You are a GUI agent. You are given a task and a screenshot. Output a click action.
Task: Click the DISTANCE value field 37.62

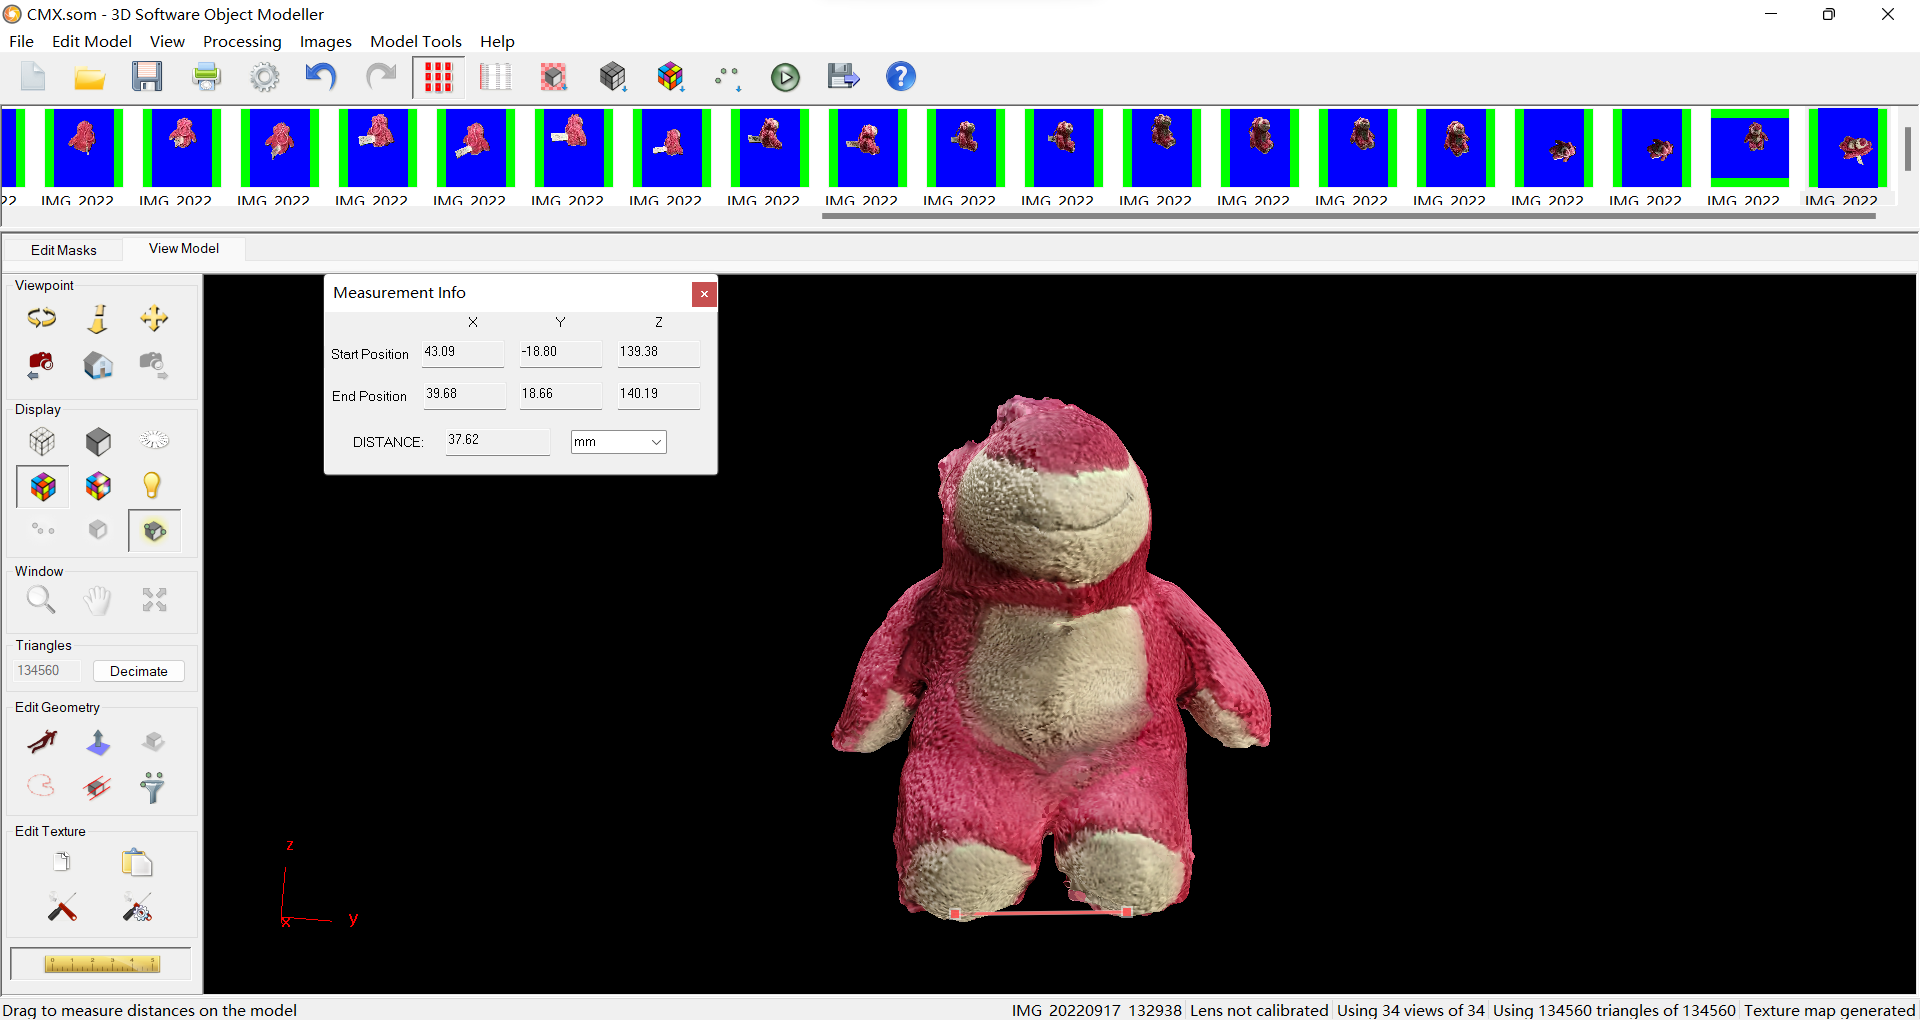(498, 441)
